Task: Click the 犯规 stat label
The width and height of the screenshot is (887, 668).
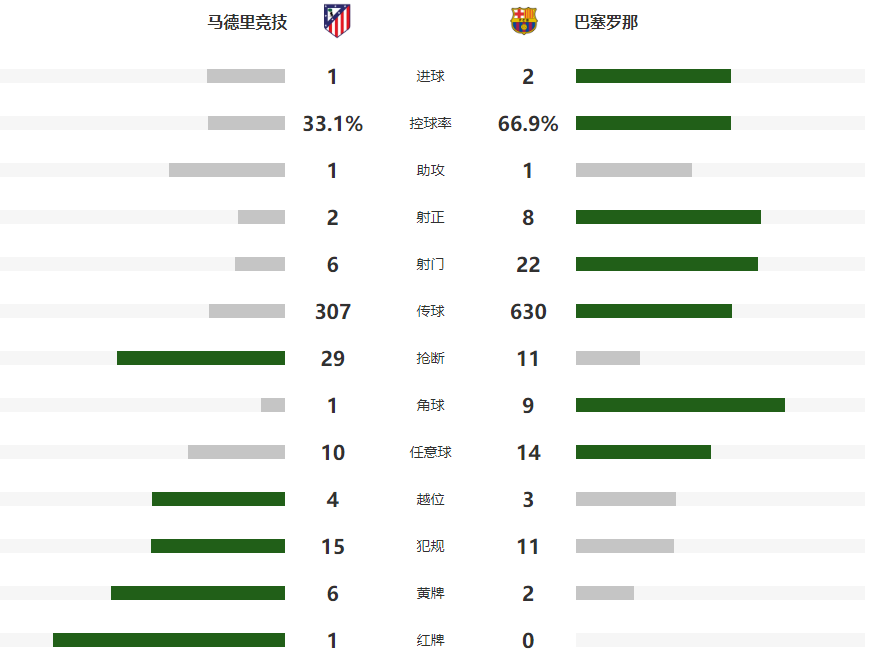Action: [430, 547]
